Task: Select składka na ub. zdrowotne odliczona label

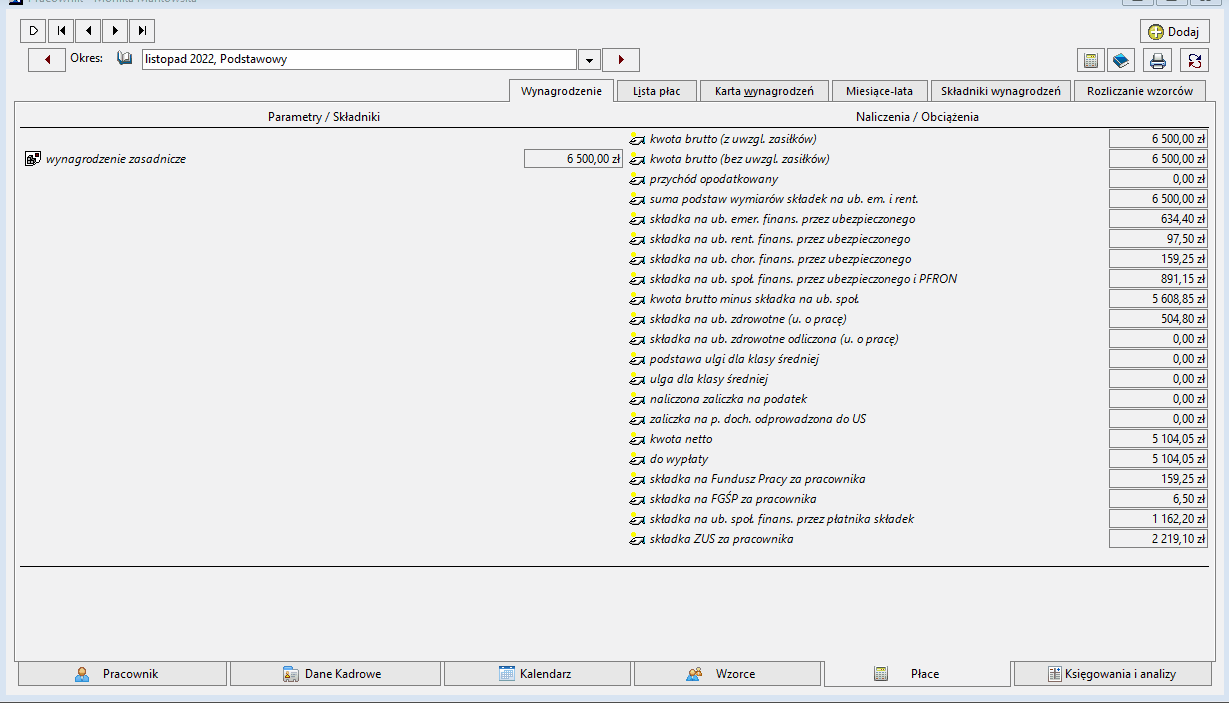Action: [x=774, y=338]
